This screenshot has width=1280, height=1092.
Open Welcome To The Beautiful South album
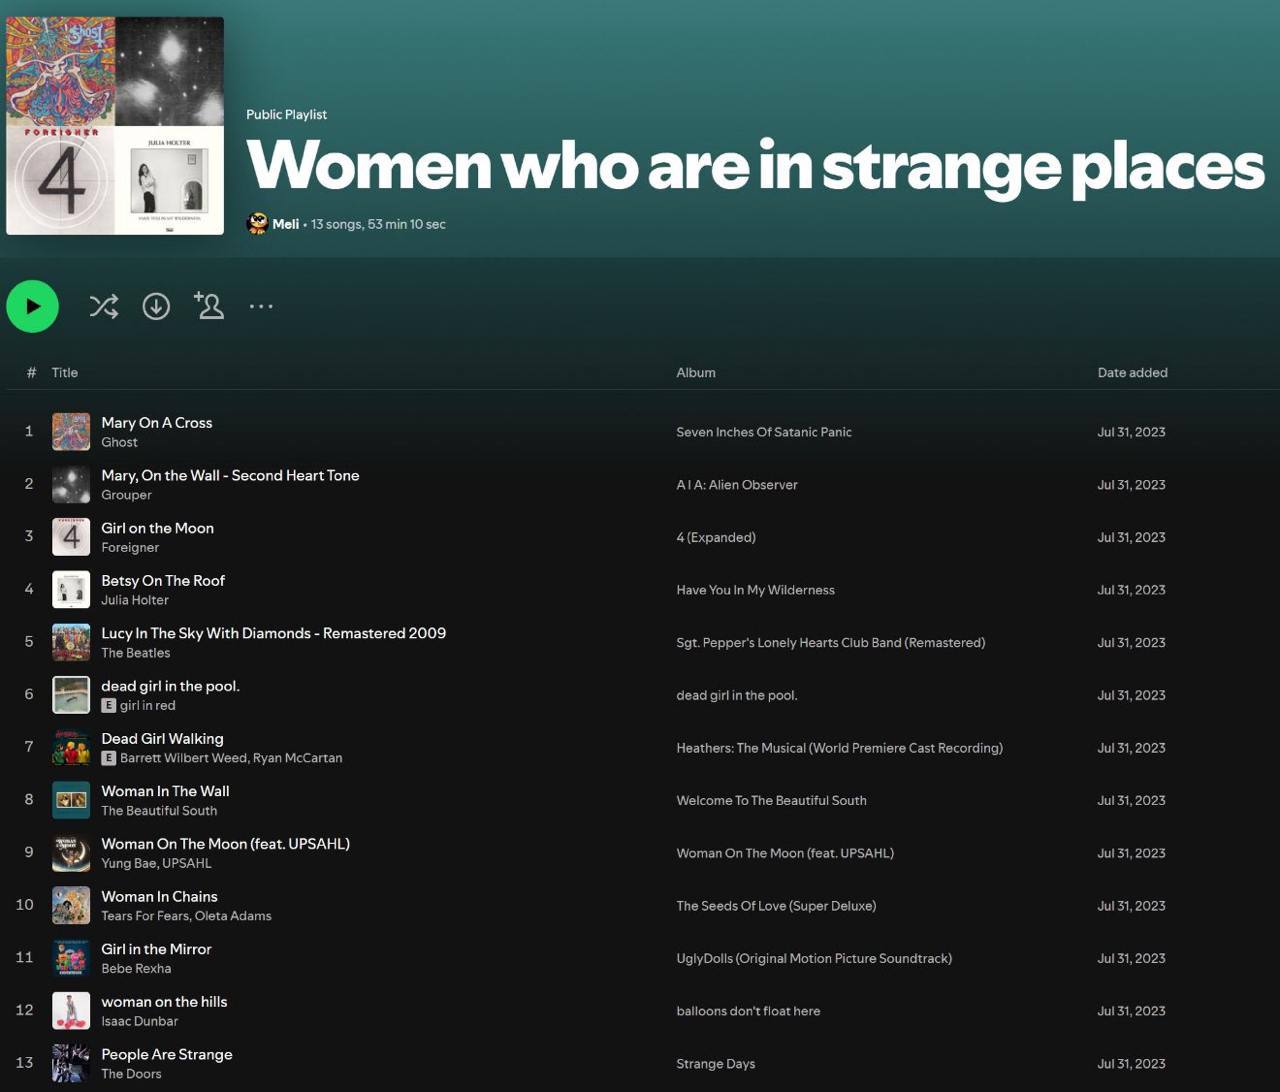[771, 800]
